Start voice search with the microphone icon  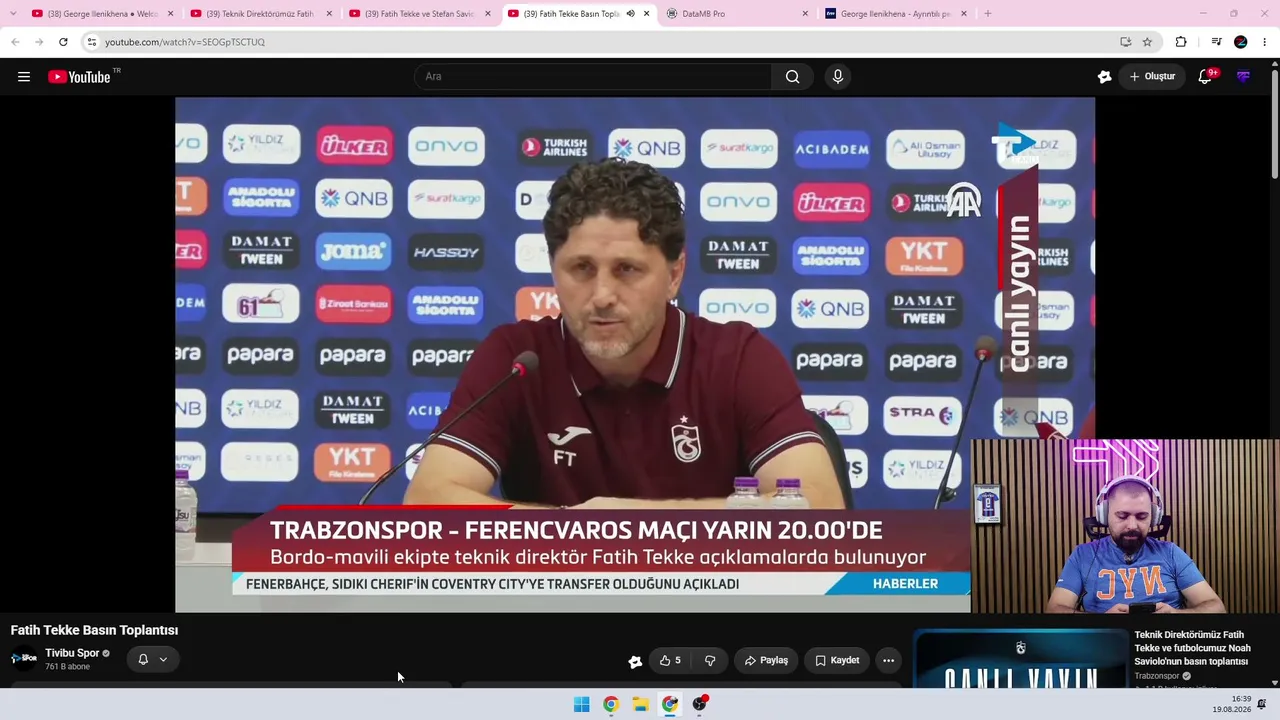tap(838, 77)
